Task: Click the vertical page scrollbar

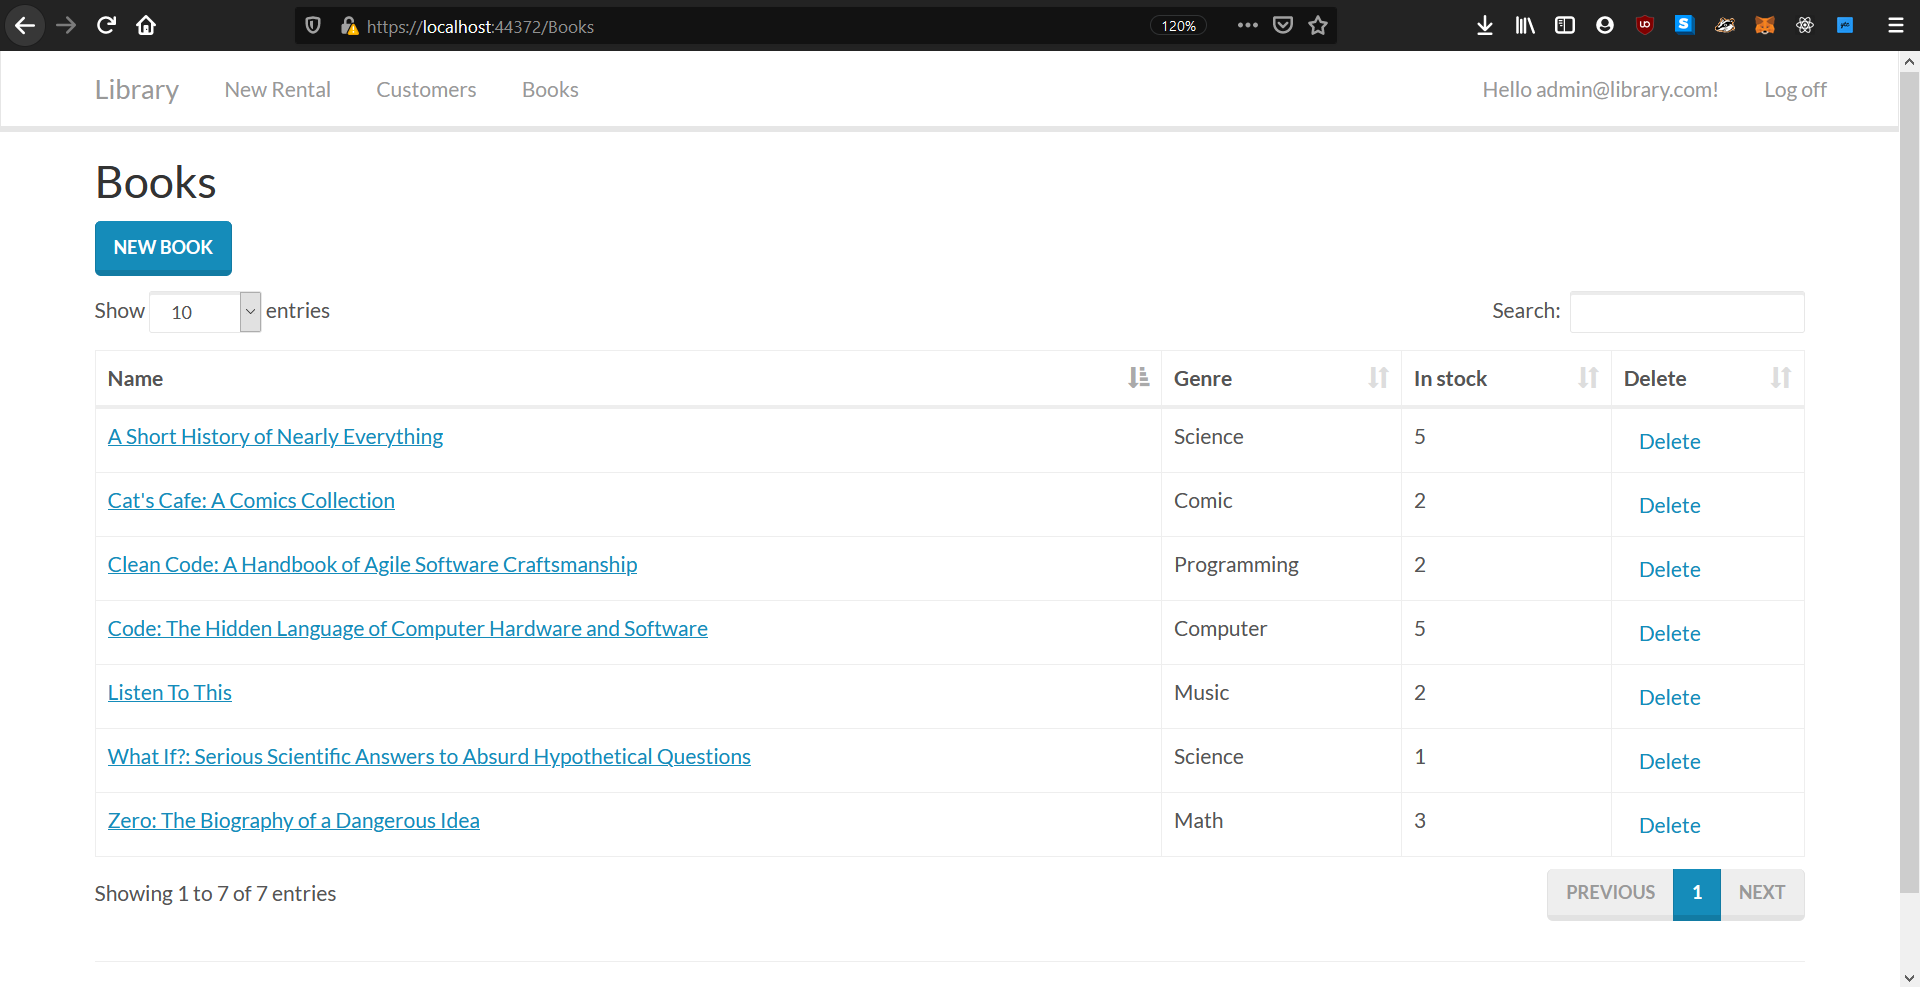Action: 1909,480
